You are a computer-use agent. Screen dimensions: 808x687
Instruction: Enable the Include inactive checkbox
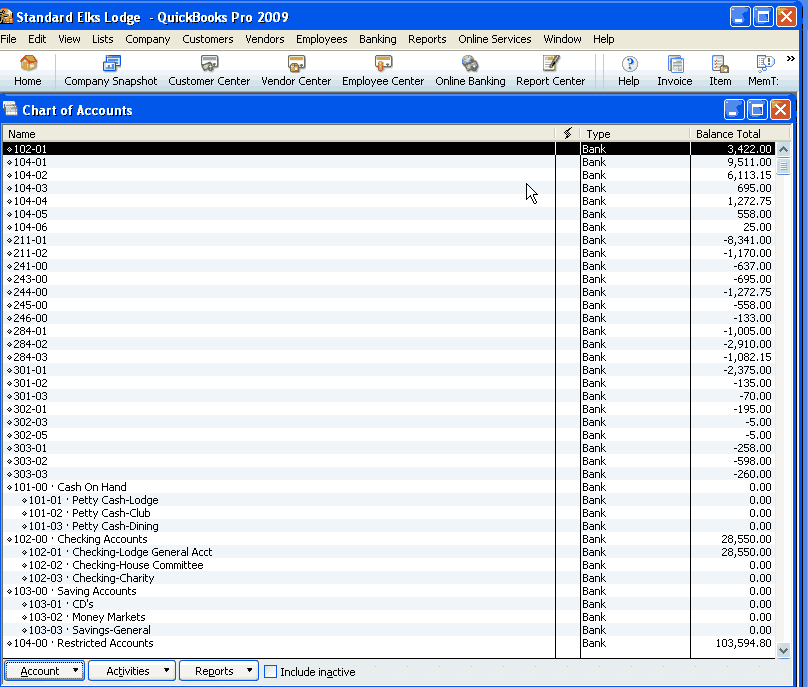coord(270,672)
